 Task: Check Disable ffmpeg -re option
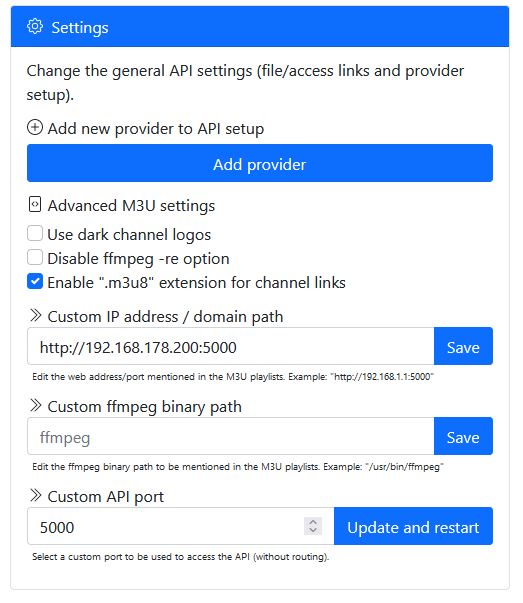(35, 258)
